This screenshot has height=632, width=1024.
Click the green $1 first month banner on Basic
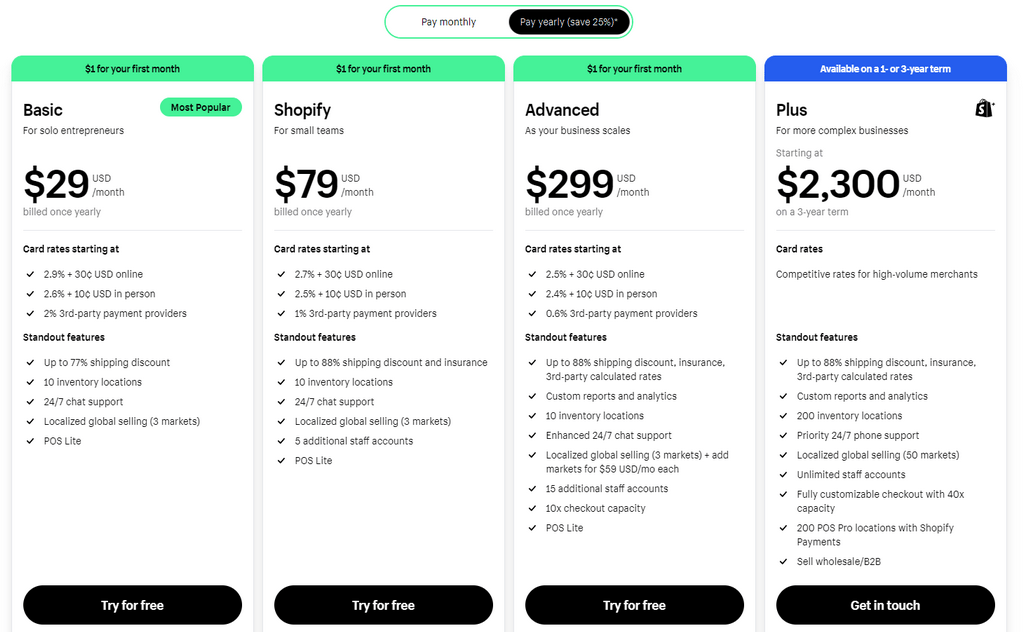coord(133,69)
